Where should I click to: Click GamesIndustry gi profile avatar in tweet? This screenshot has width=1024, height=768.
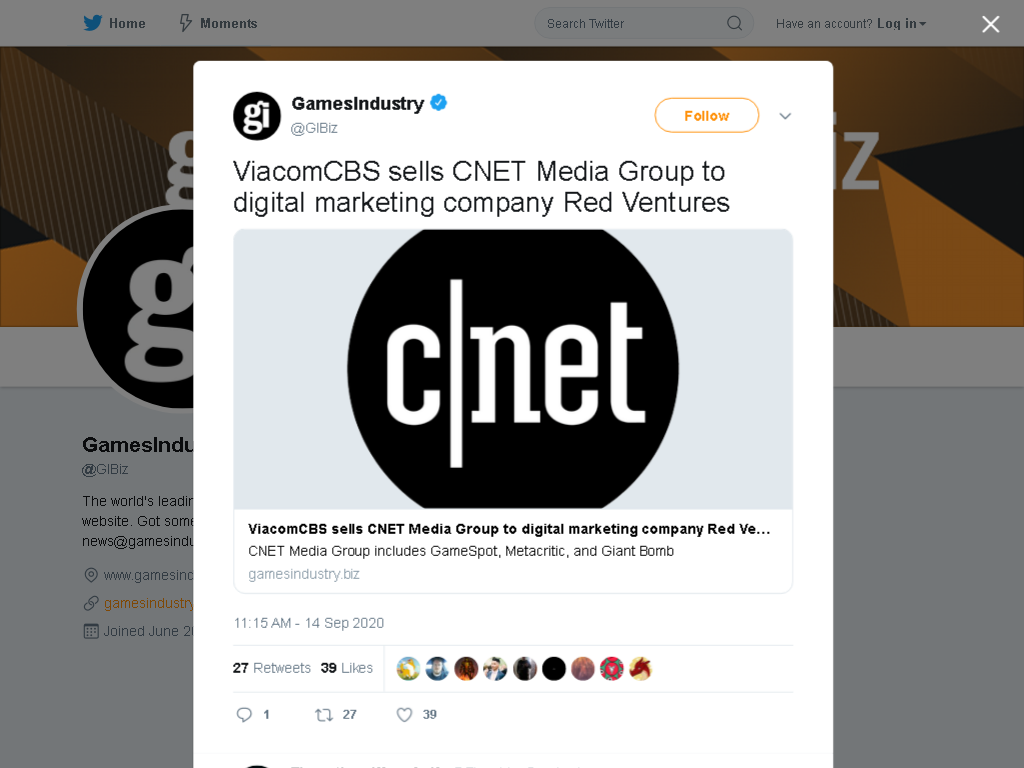[x=257, y=116]
